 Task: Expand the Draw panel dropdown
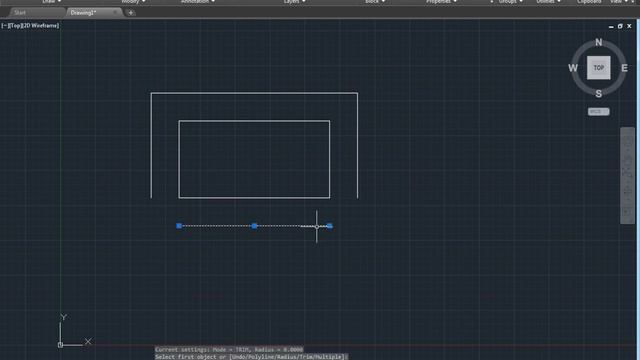52,2
